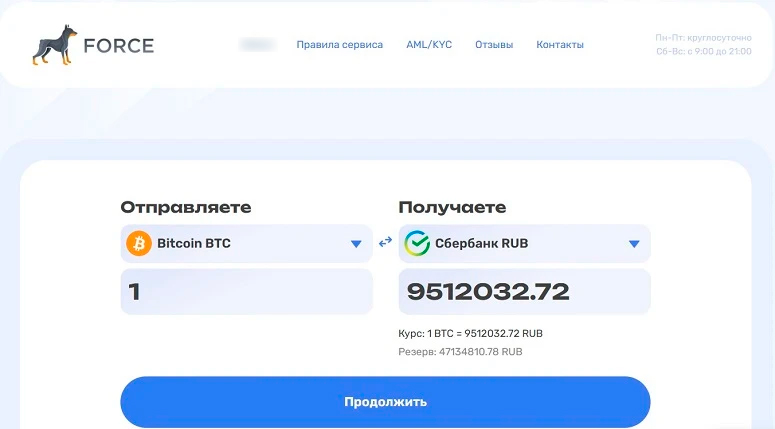Click the FORCE brand name text
This screenshot has height=429, width=775.
point(119,45)
